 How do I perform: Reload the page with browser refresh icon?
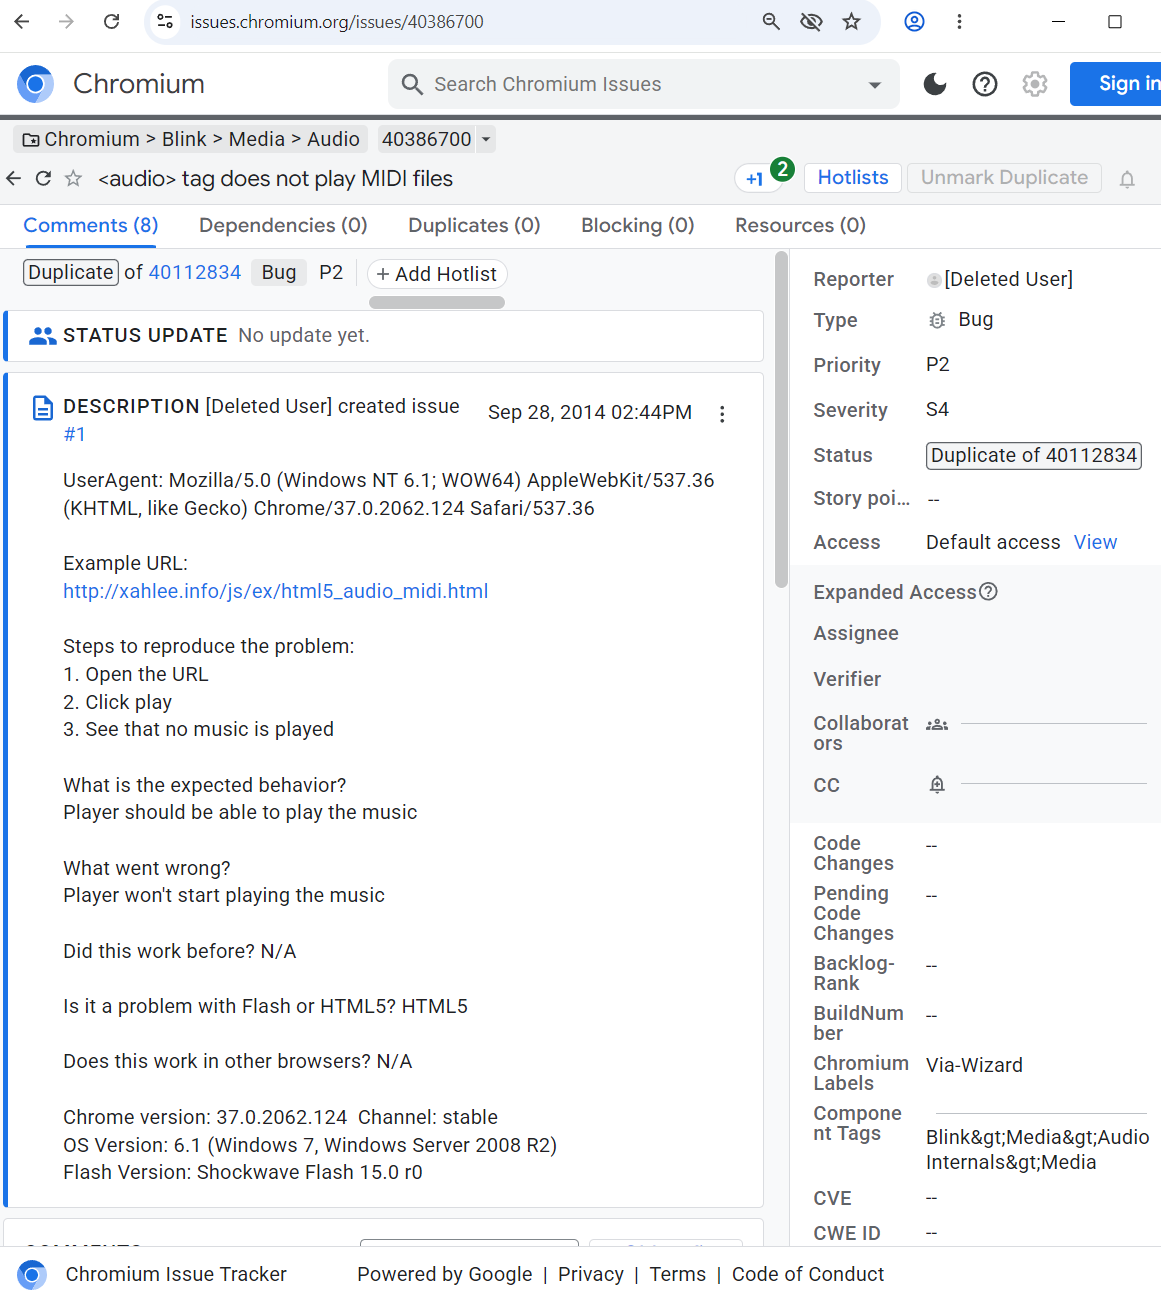112,21
